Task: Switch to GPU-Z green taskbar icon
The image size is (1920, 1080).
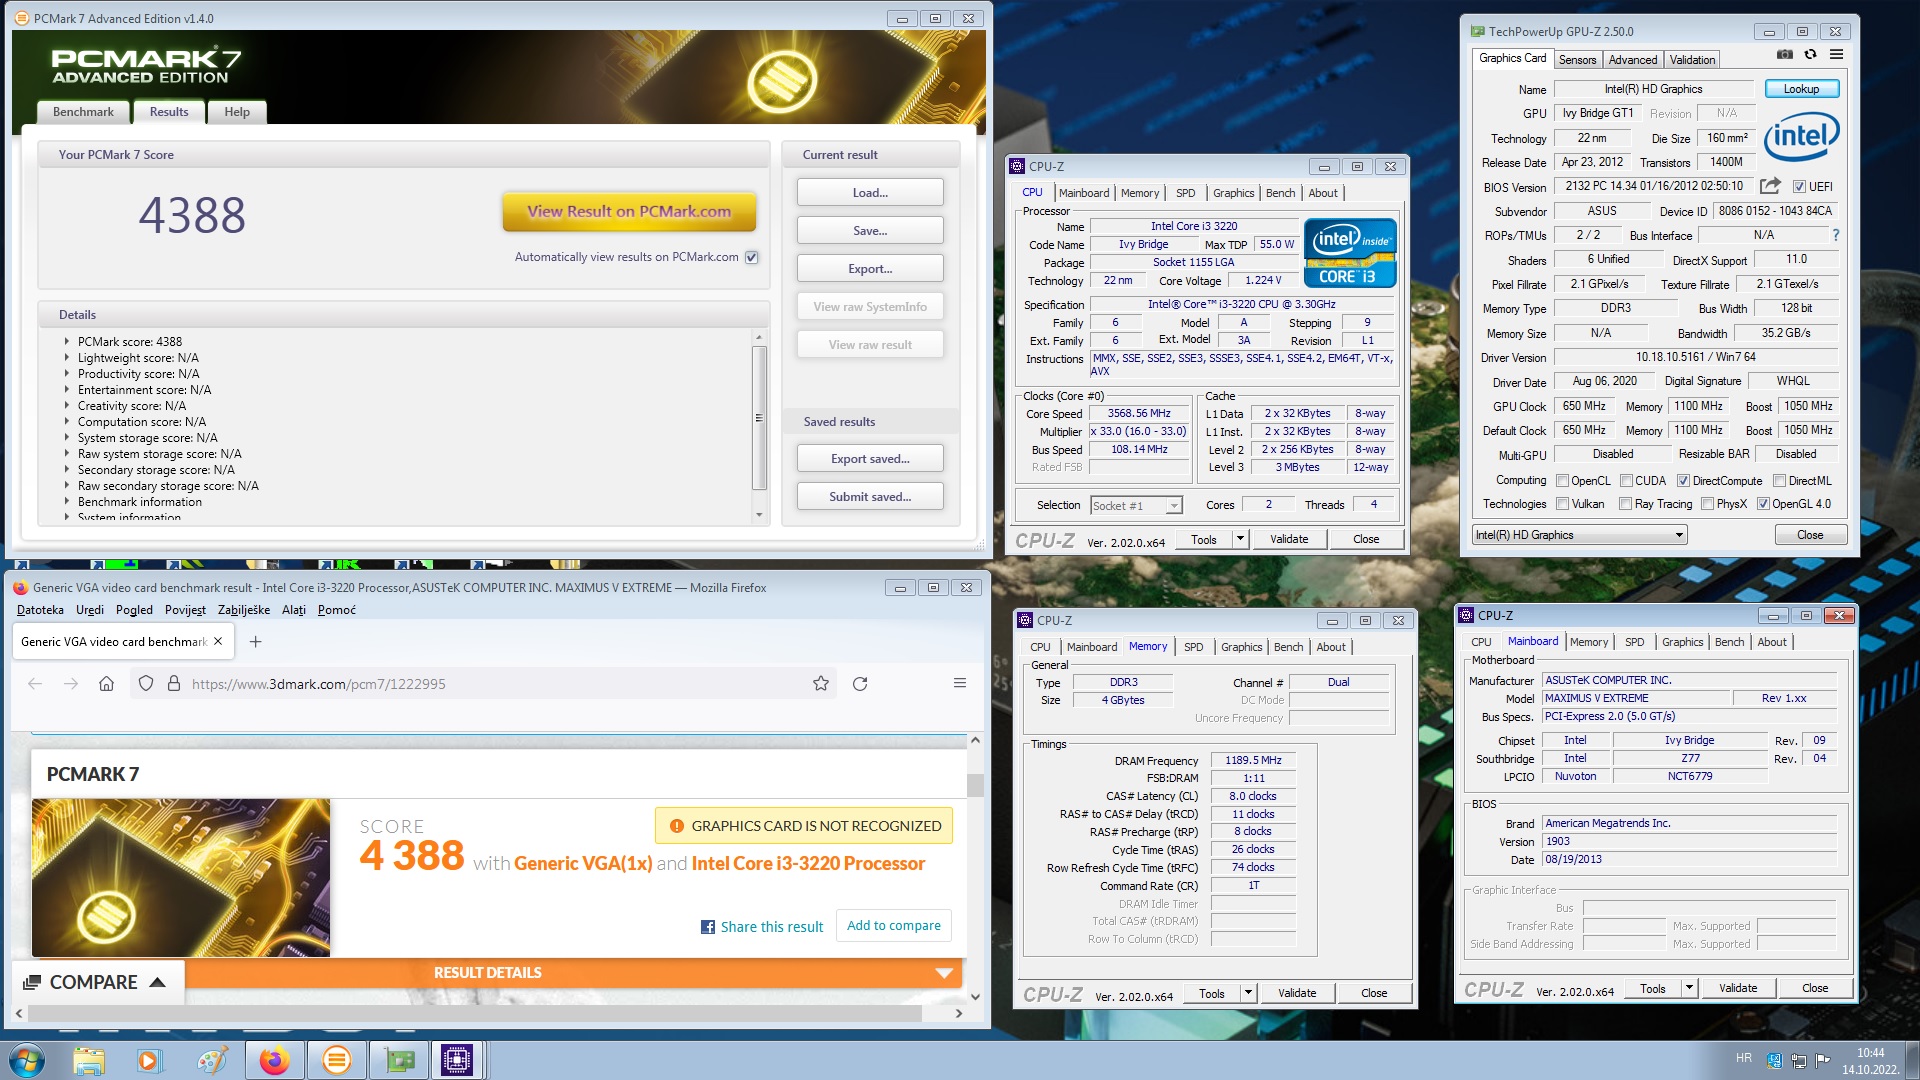Action: tap(400, 1060)
